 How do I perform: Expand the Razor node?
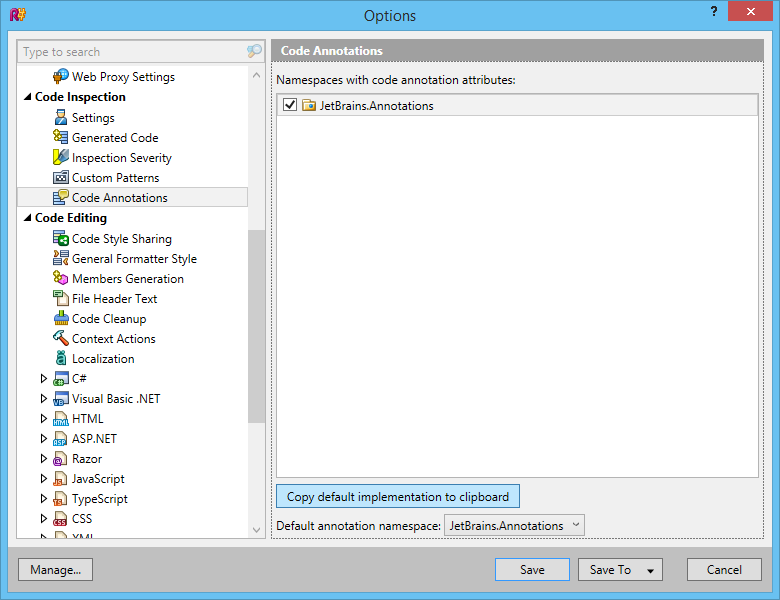pos(44,458)
